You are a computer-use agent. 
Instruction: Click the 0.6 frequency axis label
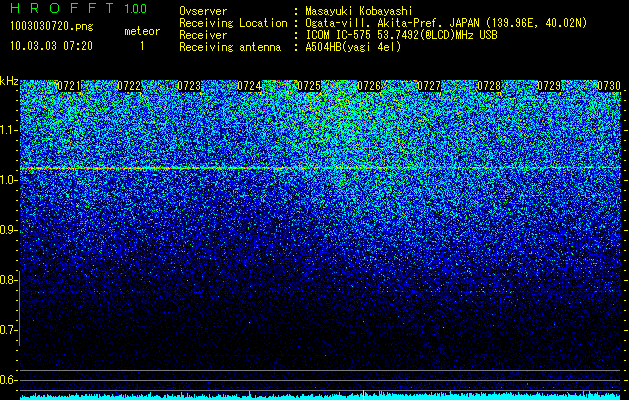[8, 380]
